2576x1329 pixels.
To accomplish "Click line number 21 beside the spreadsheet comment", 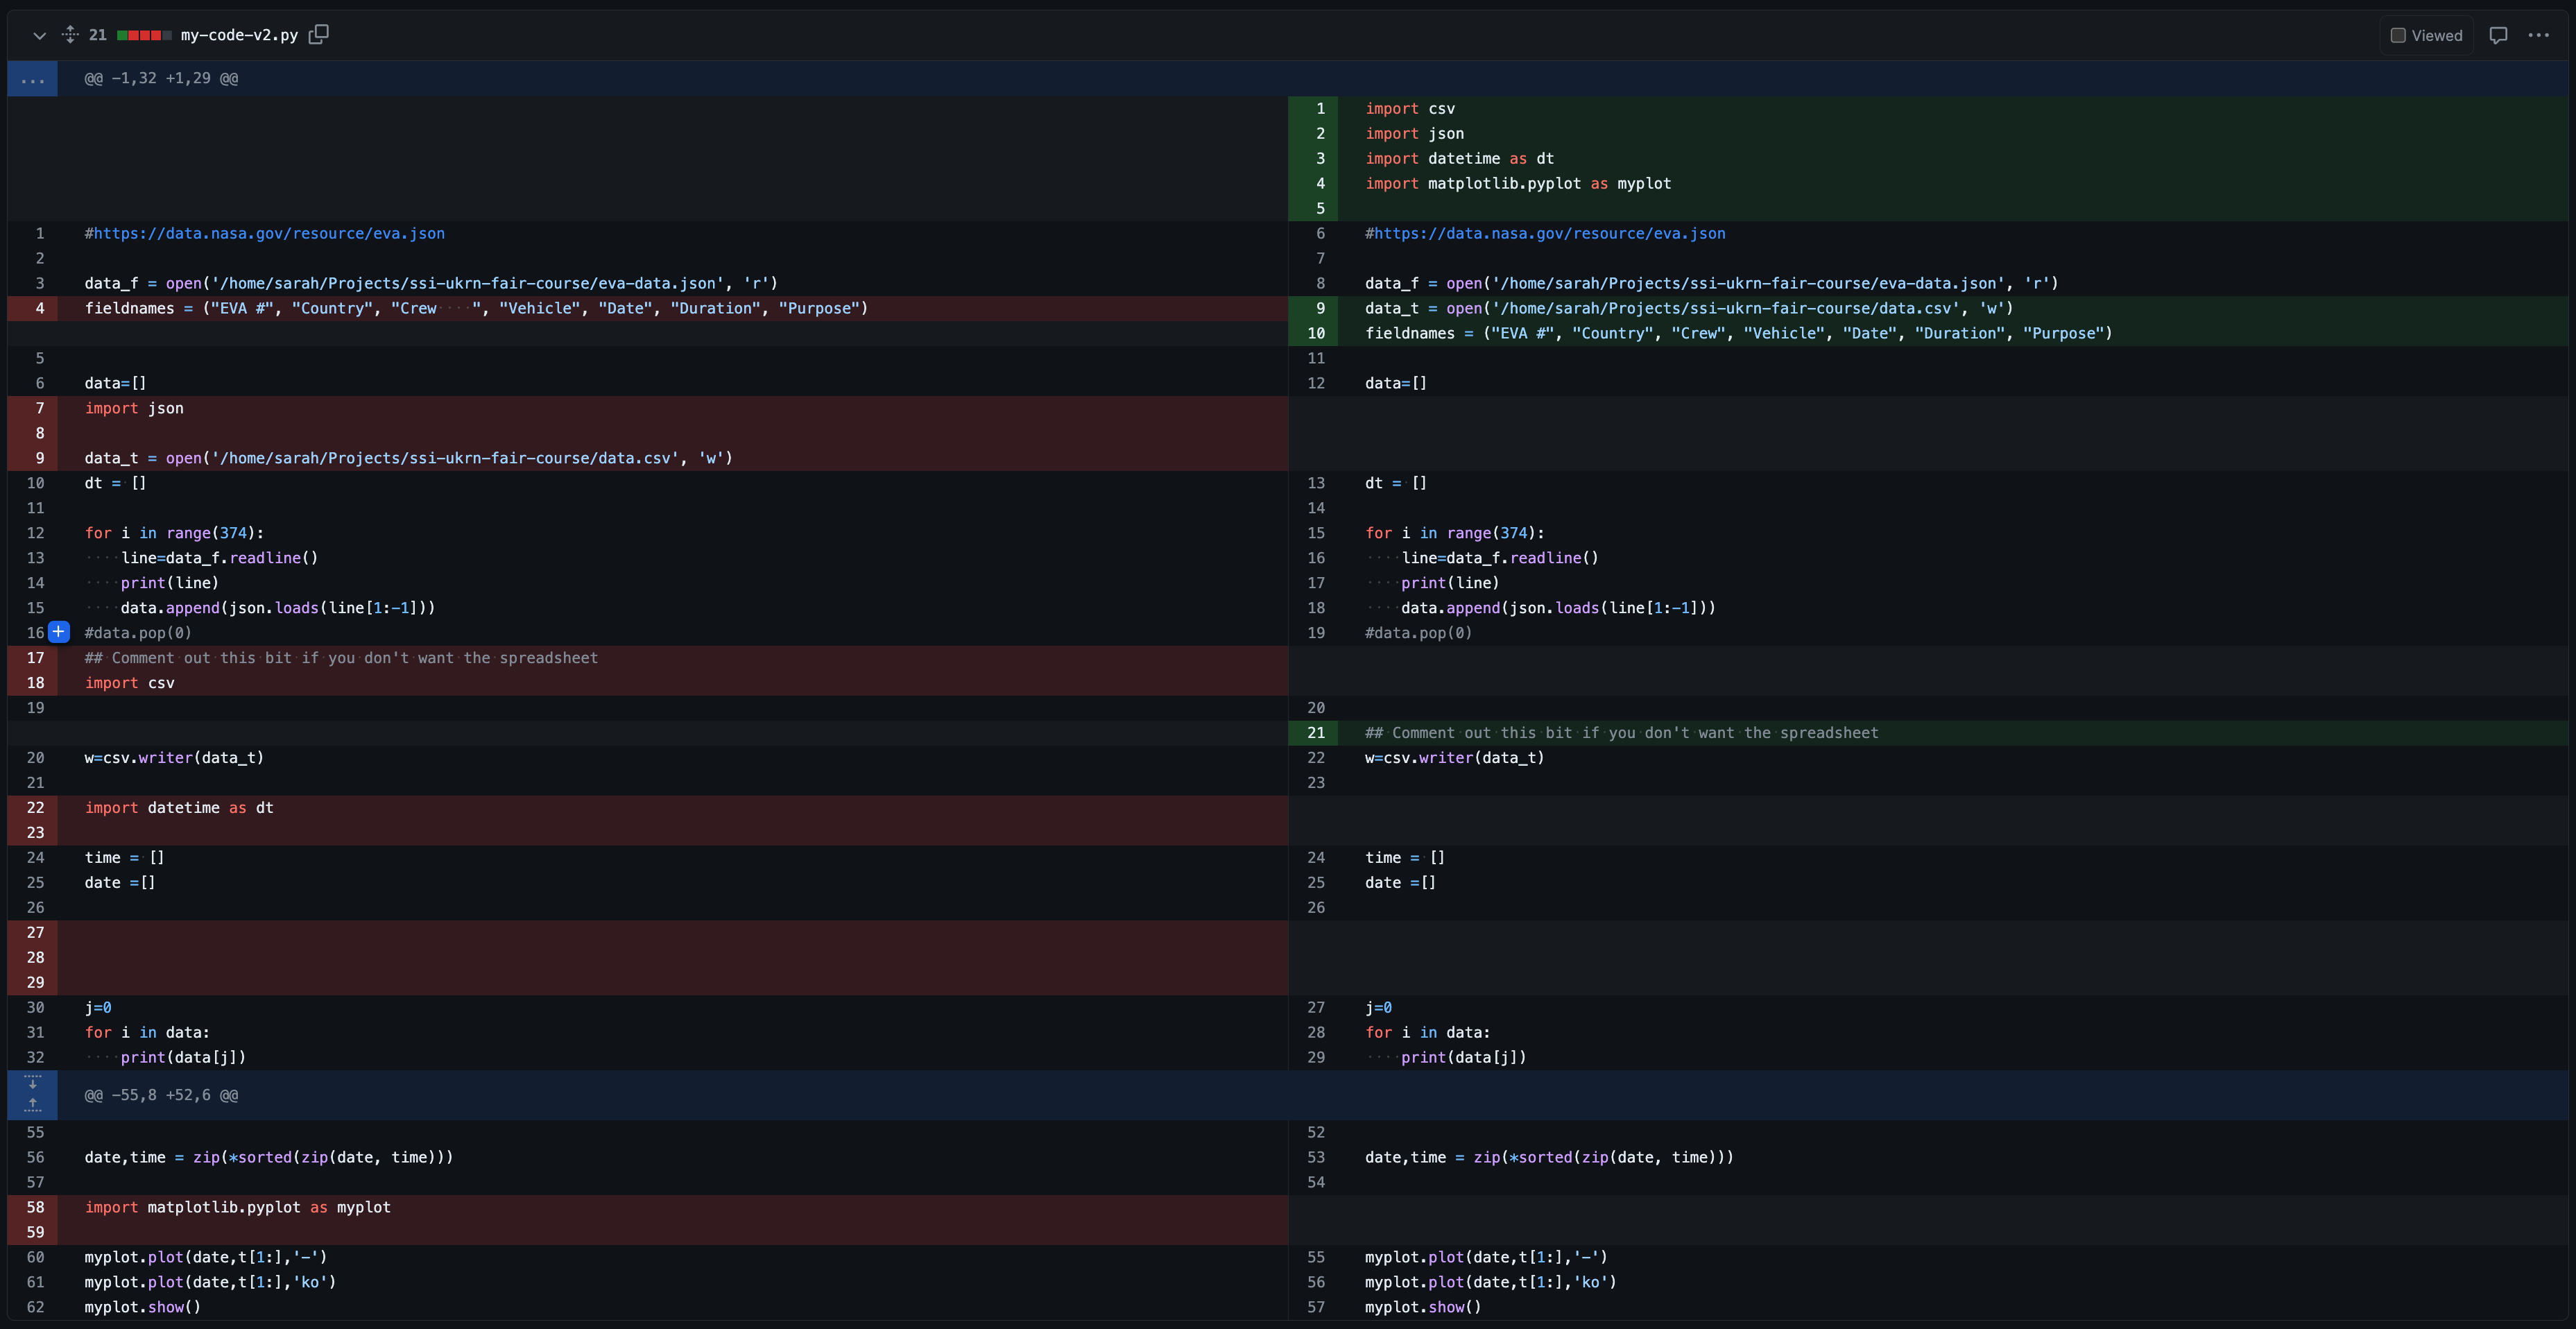I will click(1318, 732).
